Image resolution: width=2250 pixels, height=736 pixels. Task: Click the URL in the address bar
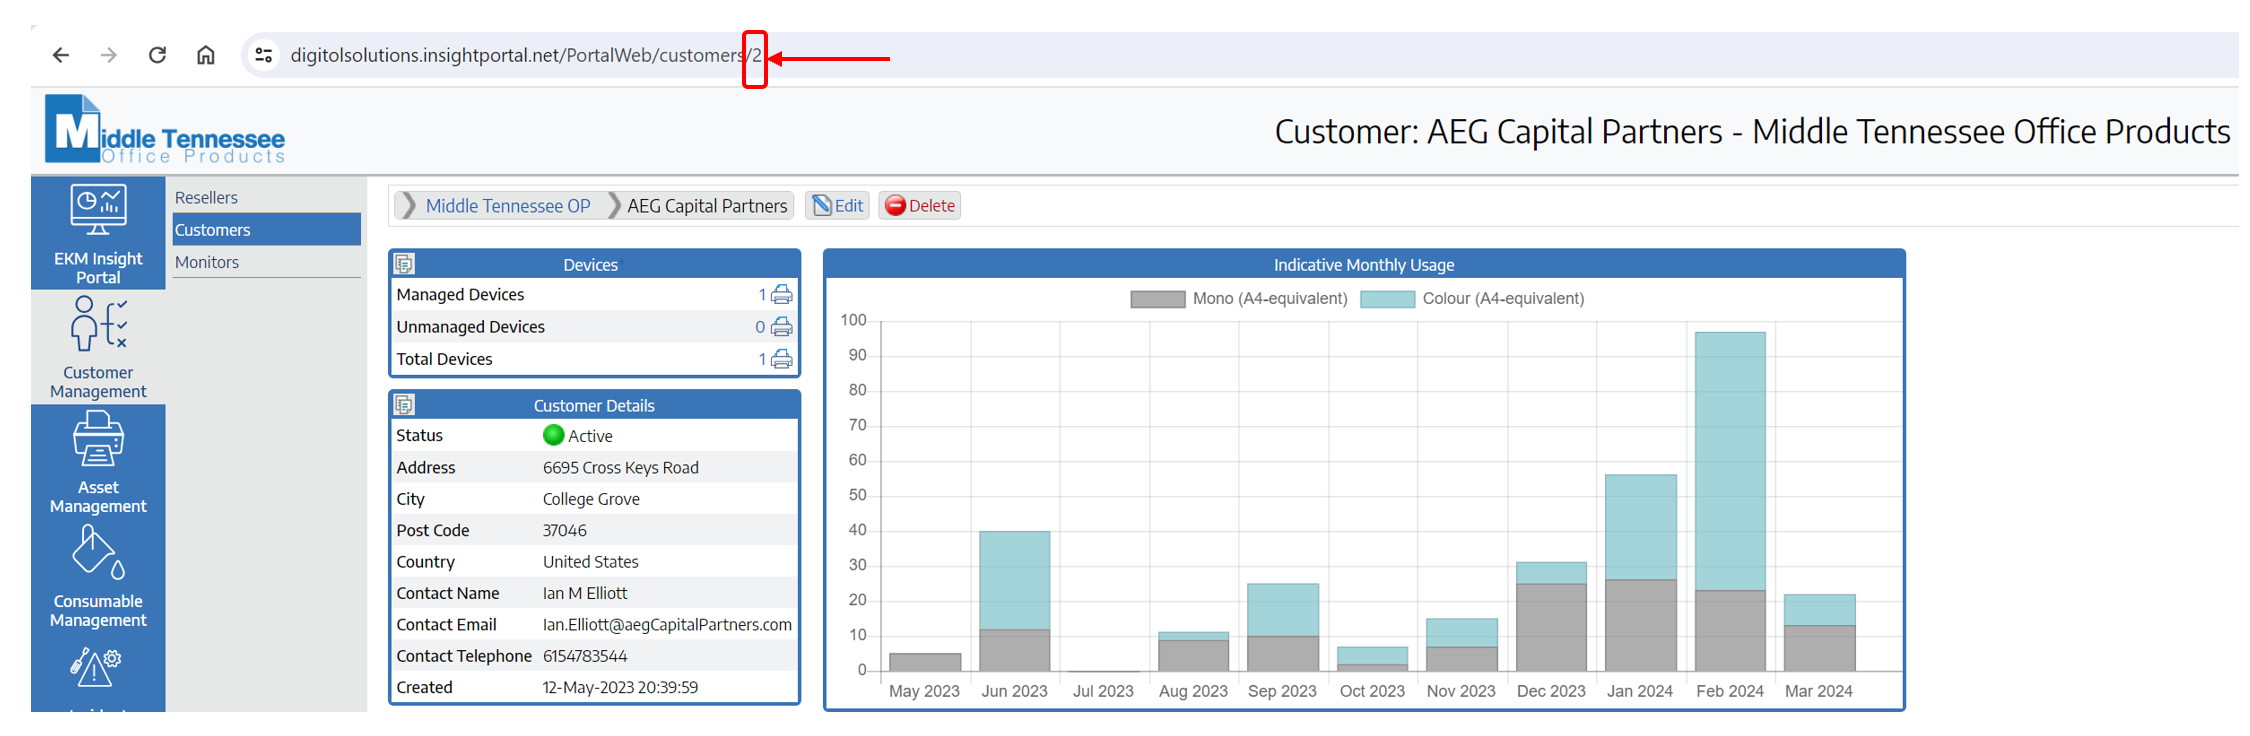[526, 55]
